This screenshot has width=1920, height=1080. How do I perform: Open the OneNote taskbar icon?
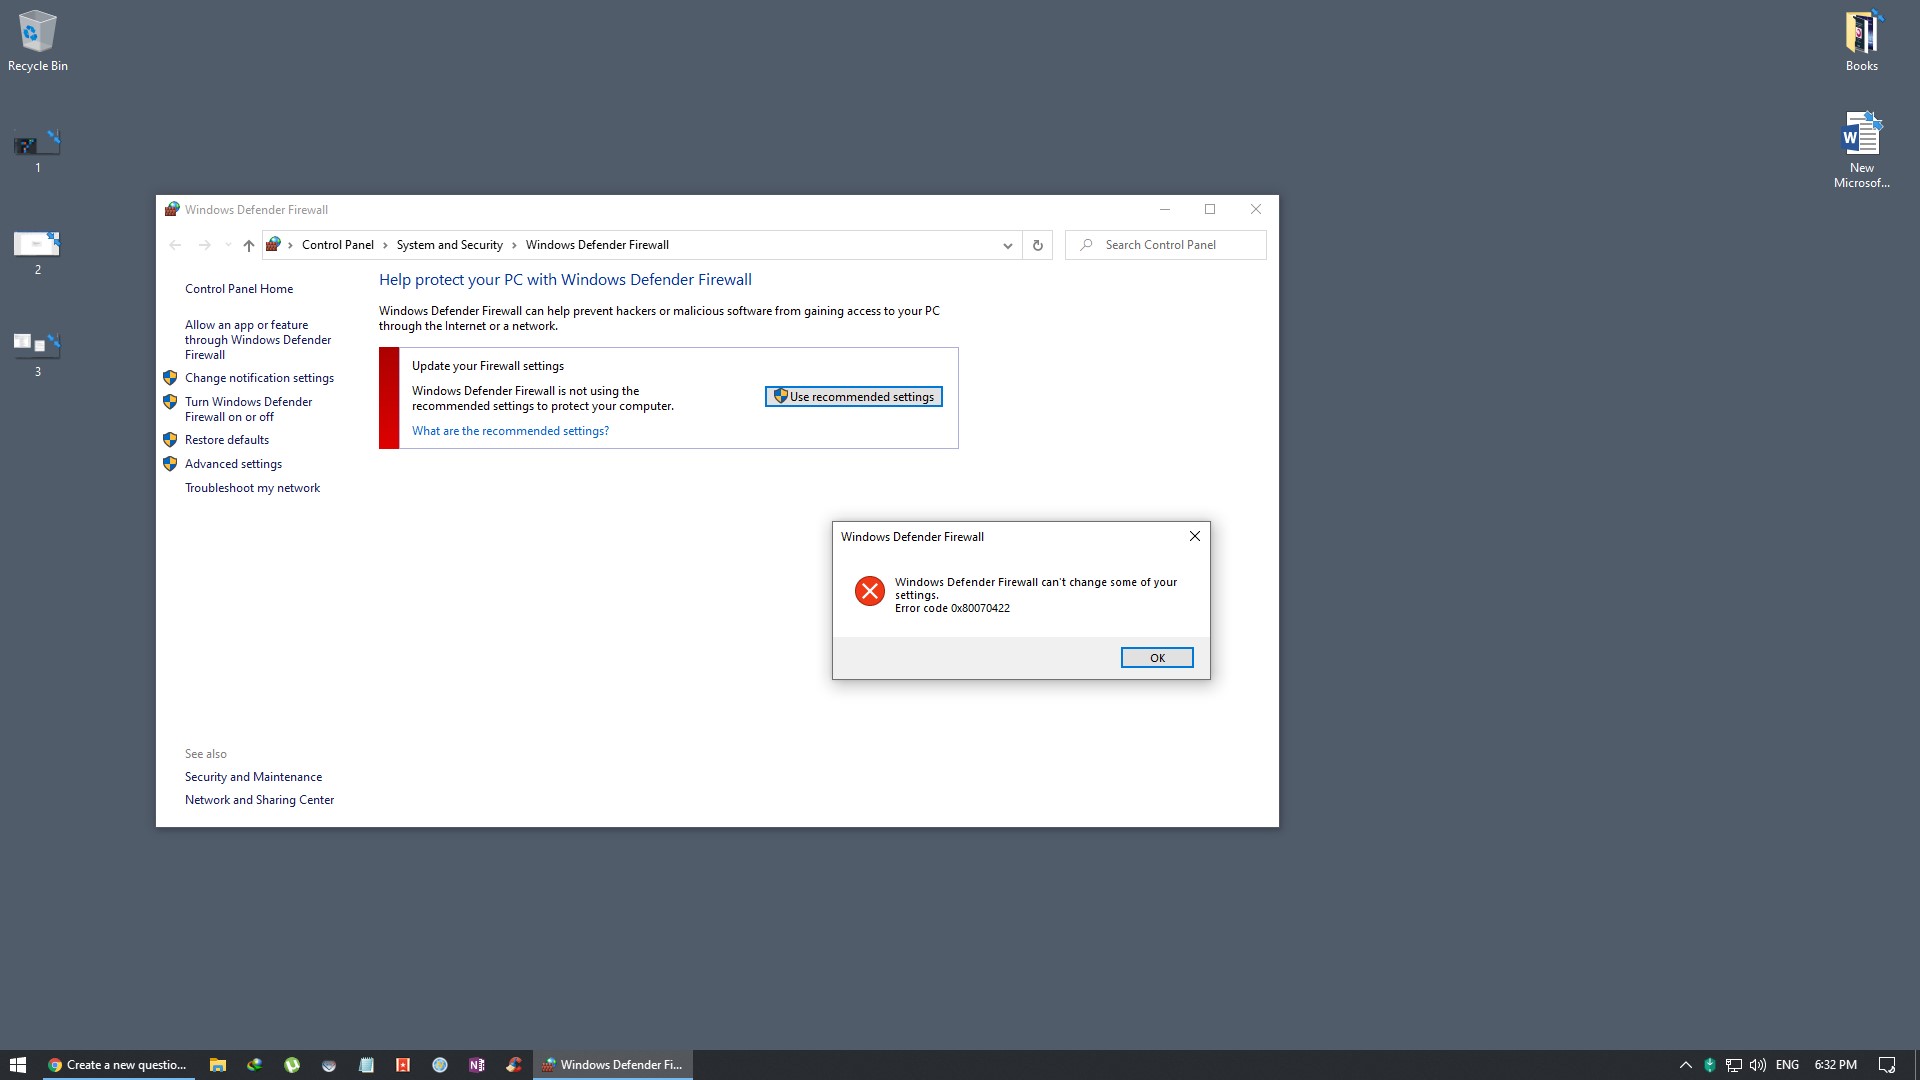click(x=477, y=1065)
